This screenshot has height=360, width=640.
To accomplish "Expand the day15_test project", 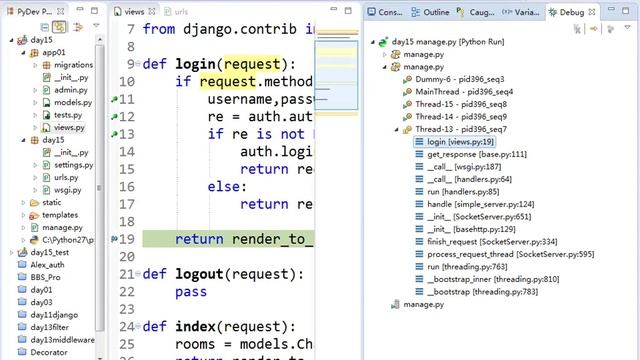I will coord(11,253).
